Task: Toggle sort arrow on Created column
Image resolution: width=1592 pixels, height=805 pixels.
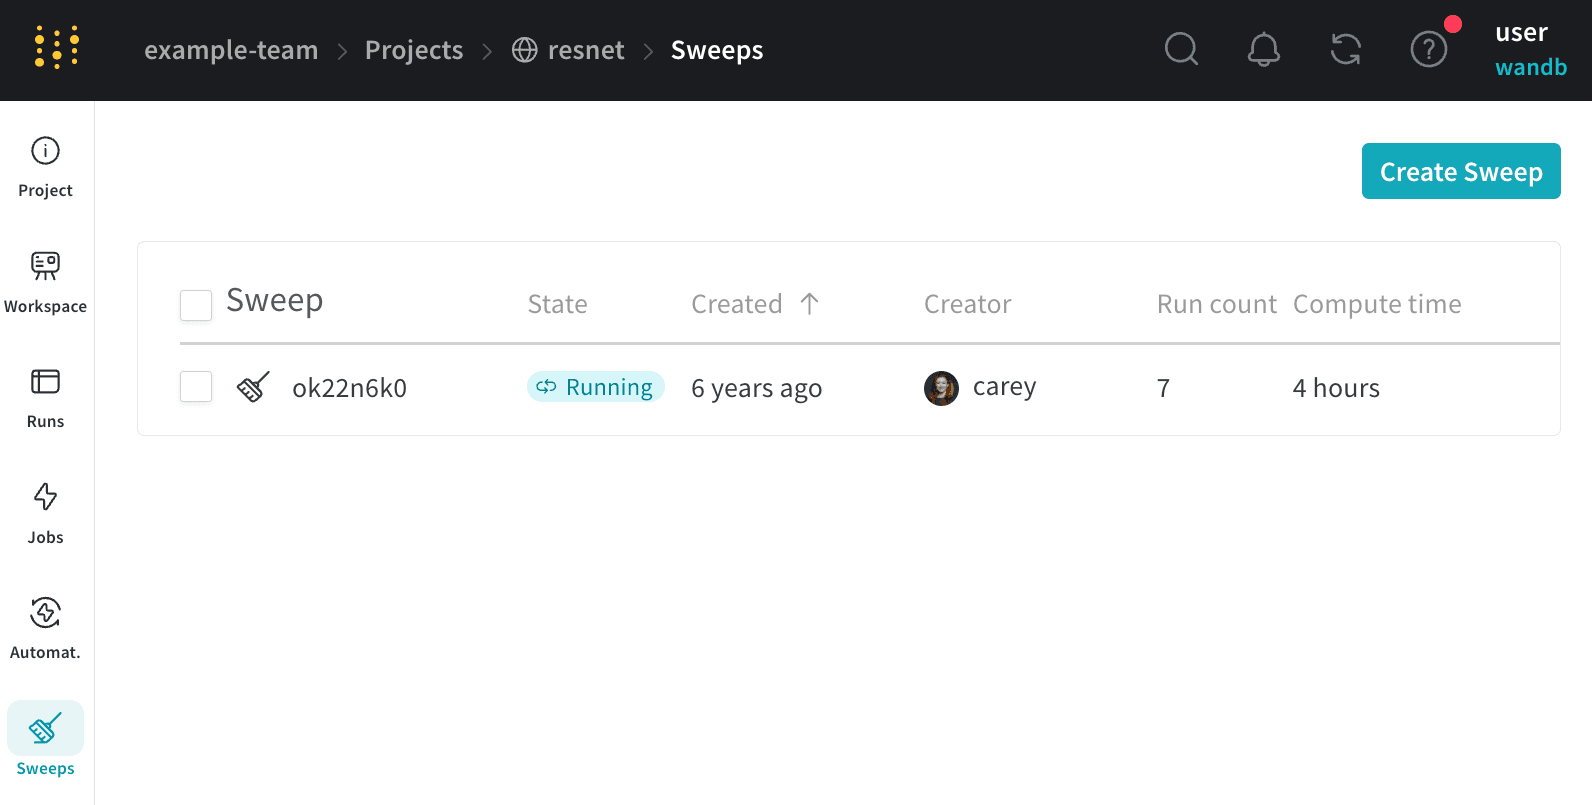Action: (809, 303)
